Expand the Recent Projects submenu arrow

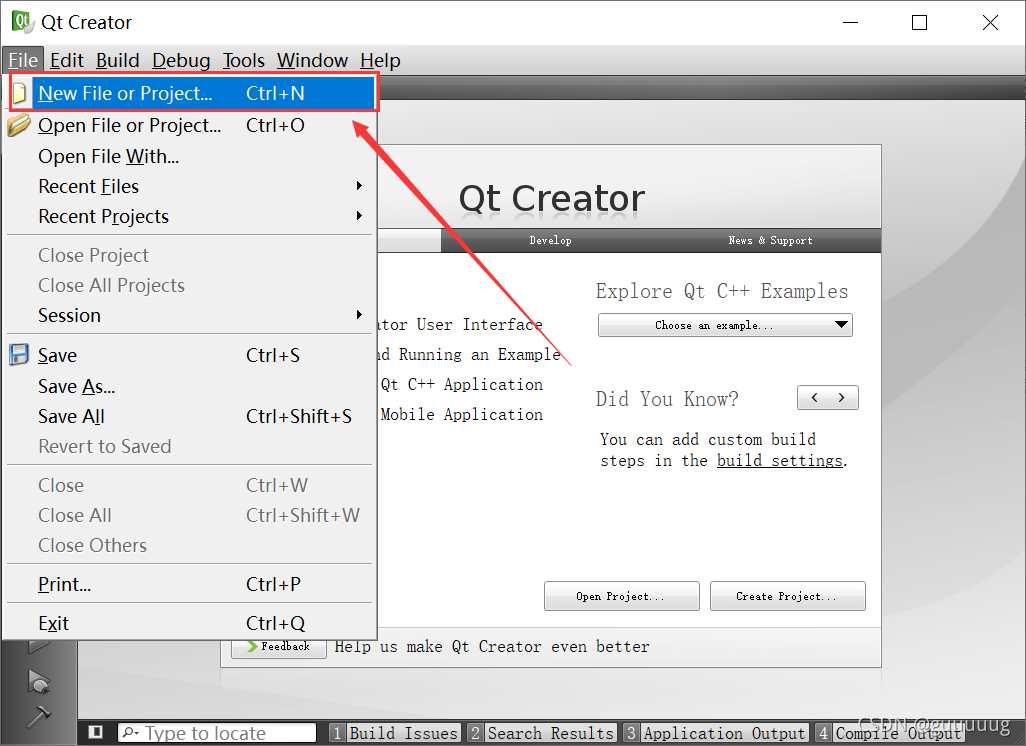click(359, 215)
